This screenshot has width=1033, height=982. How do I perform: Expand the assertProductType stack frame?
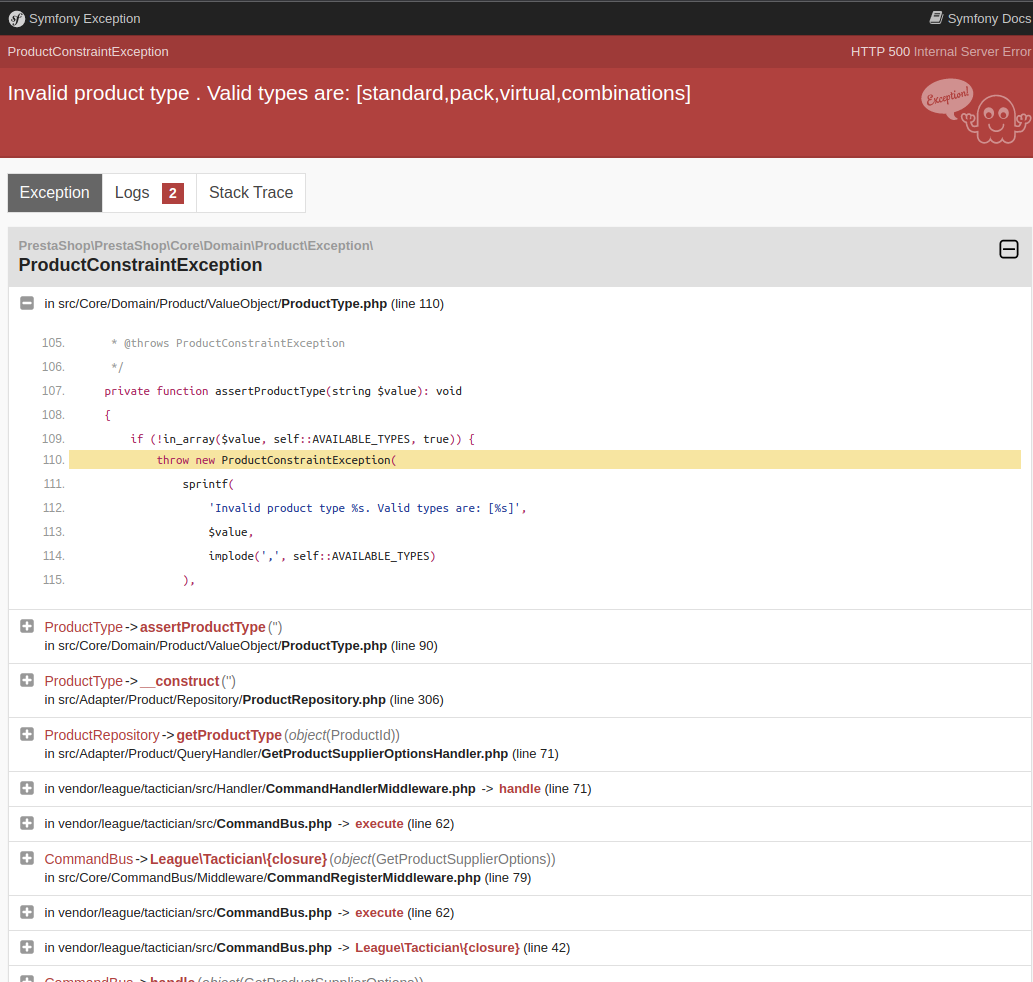[27, 626]
